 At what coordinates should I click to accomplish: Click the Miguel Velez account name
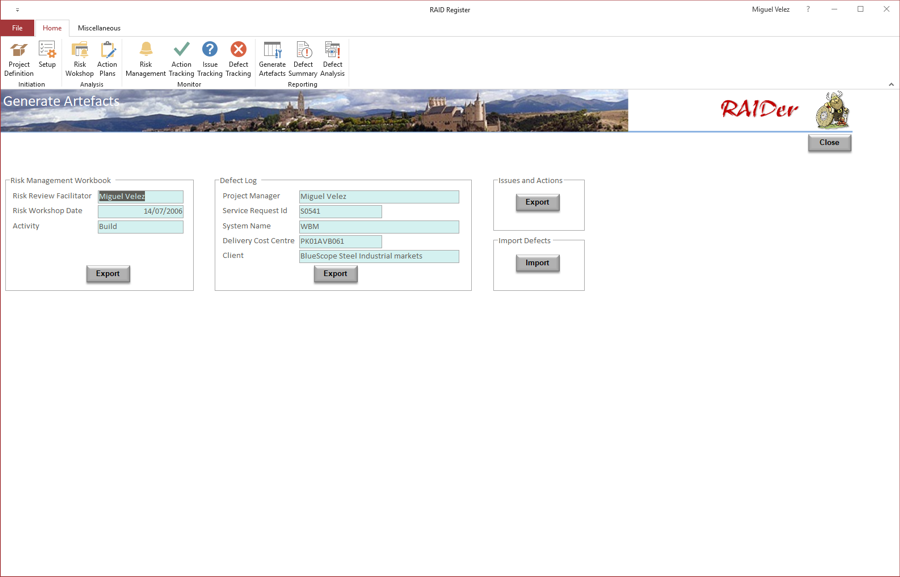[x=771, y=10]
